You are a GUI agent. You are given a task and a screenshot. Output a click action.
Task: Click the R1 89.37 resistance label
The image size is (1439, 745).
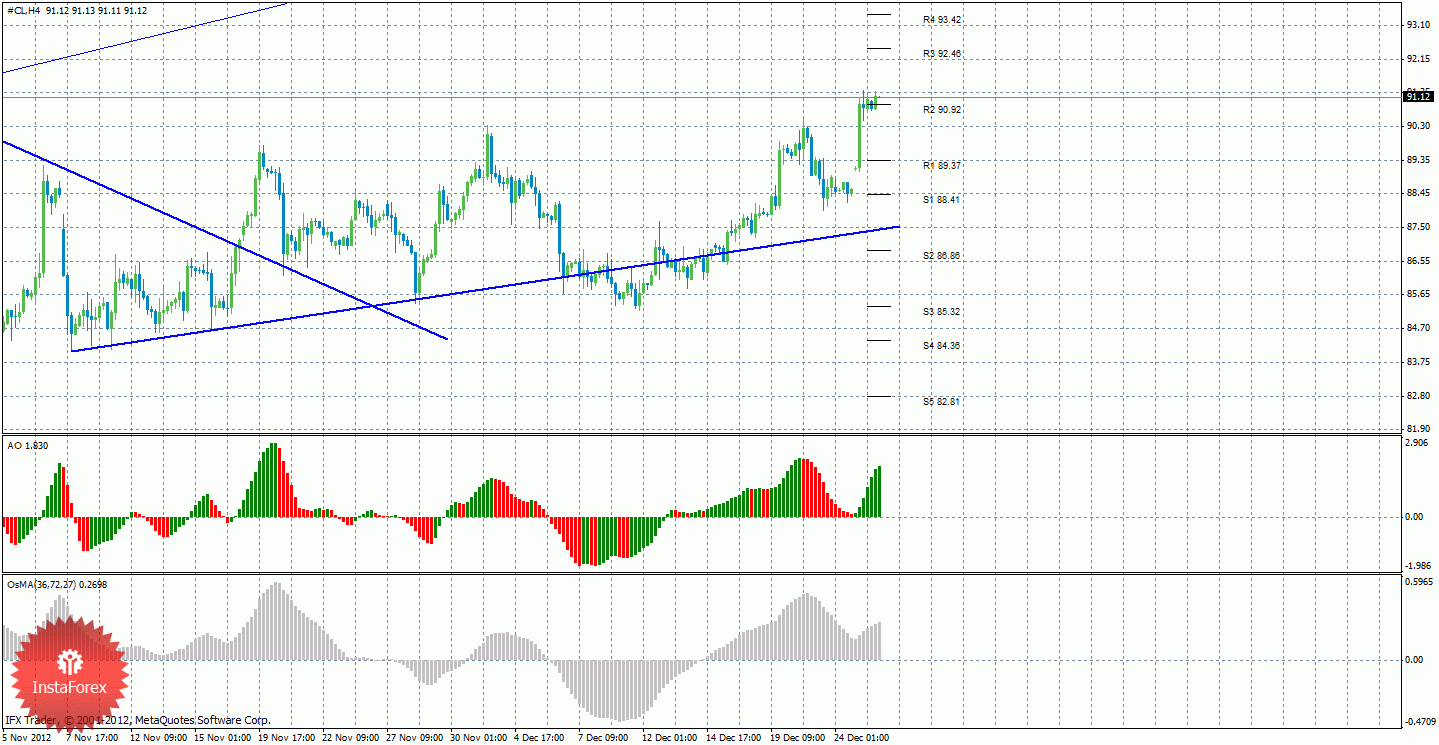pos(942,165)
